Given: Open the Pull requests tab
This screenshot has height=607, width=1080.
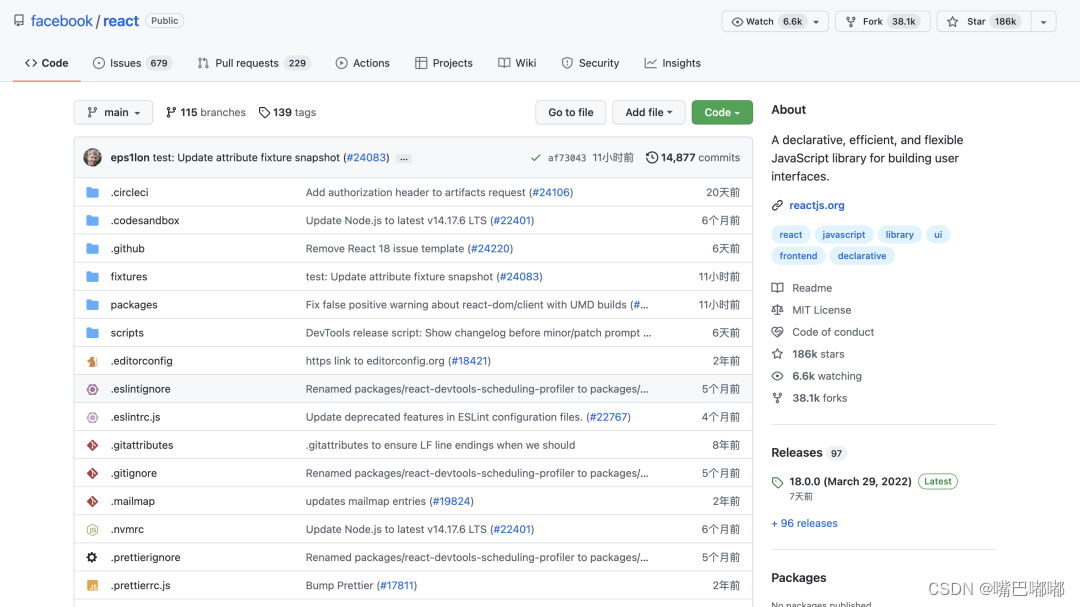Looking at the screenshot, I should (253, 63).
